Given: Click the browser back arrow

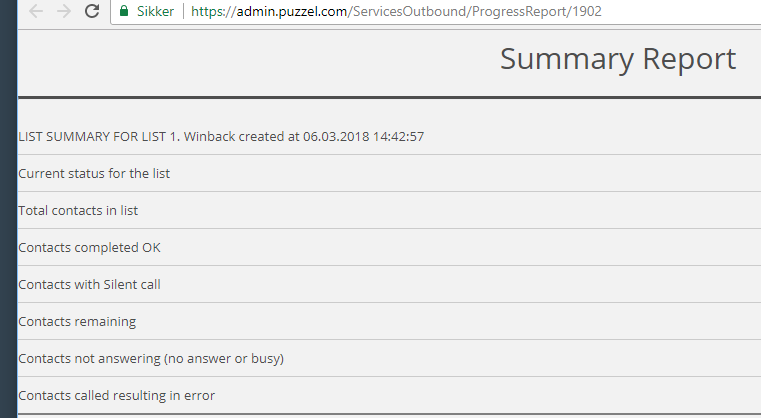Looking at the screenshot, I should [36, 12].
